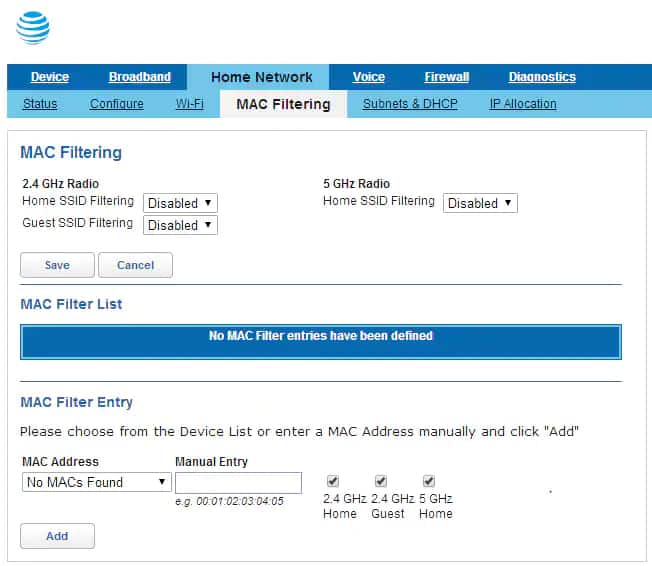The image size is (652, 566).
Task: Toggle the 5 GHz Home checkbox
Action: (x=429, y=481)
